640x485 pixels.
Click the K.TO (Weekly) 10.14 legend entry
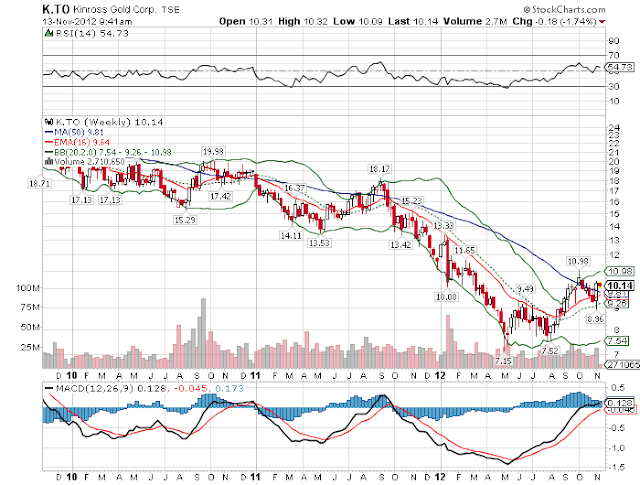(109, 122)
